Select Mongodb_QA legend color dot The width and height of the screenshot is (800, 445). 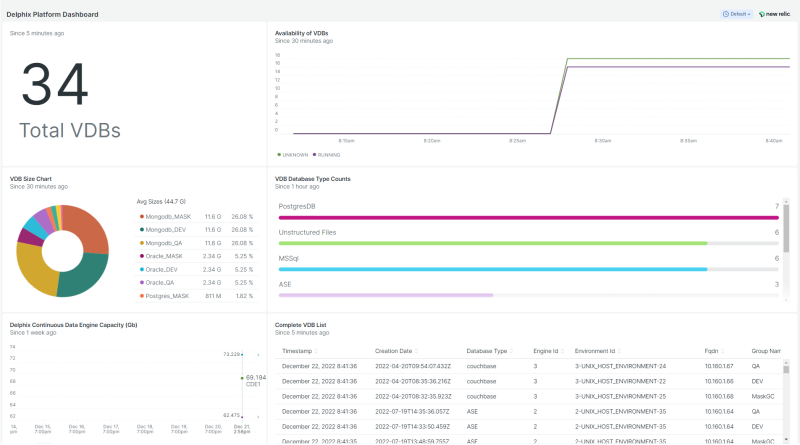click(x=142, y=243)
